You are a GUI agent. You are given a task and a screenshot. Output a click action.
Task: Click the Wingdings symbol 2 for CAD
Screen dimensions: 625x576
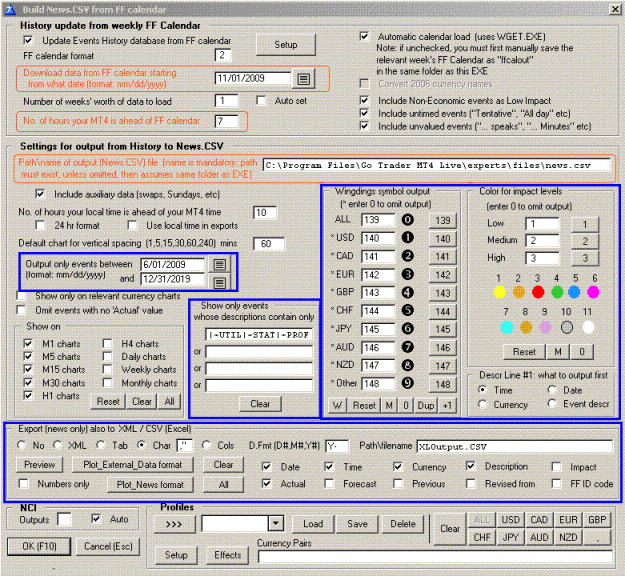tap(407, 256)
